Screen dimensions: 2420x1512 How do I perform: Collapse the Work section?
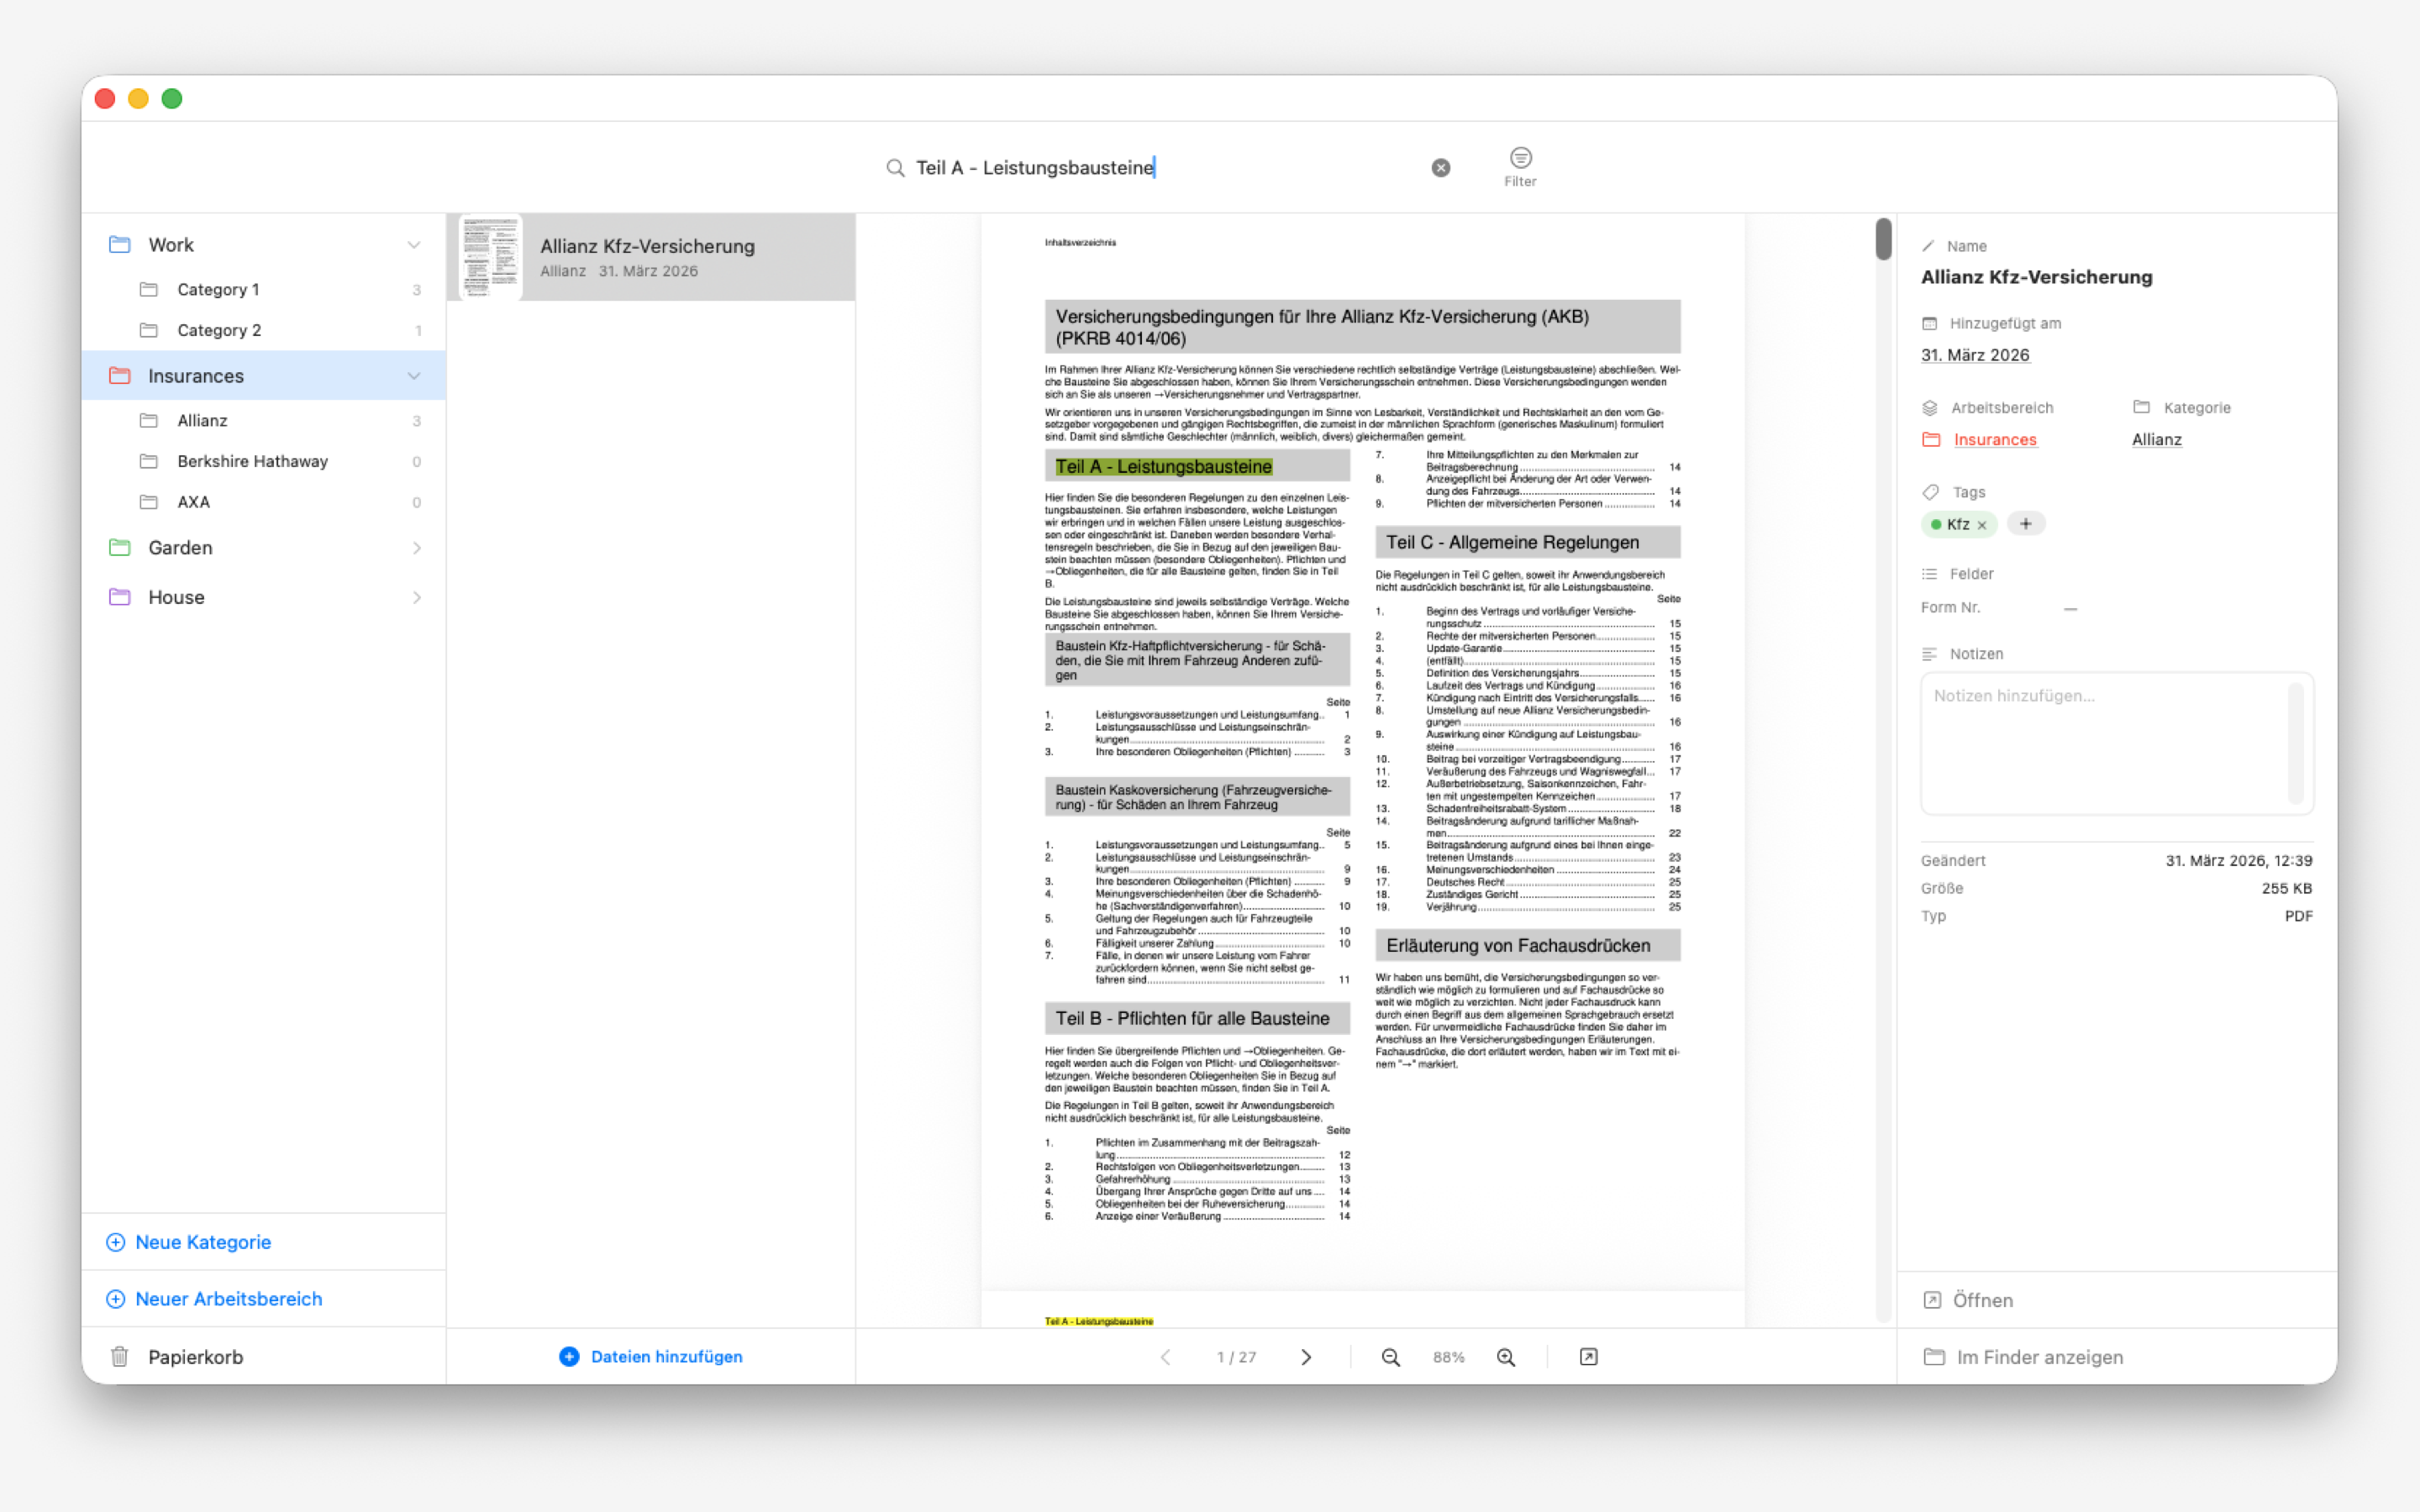point(415,244)
